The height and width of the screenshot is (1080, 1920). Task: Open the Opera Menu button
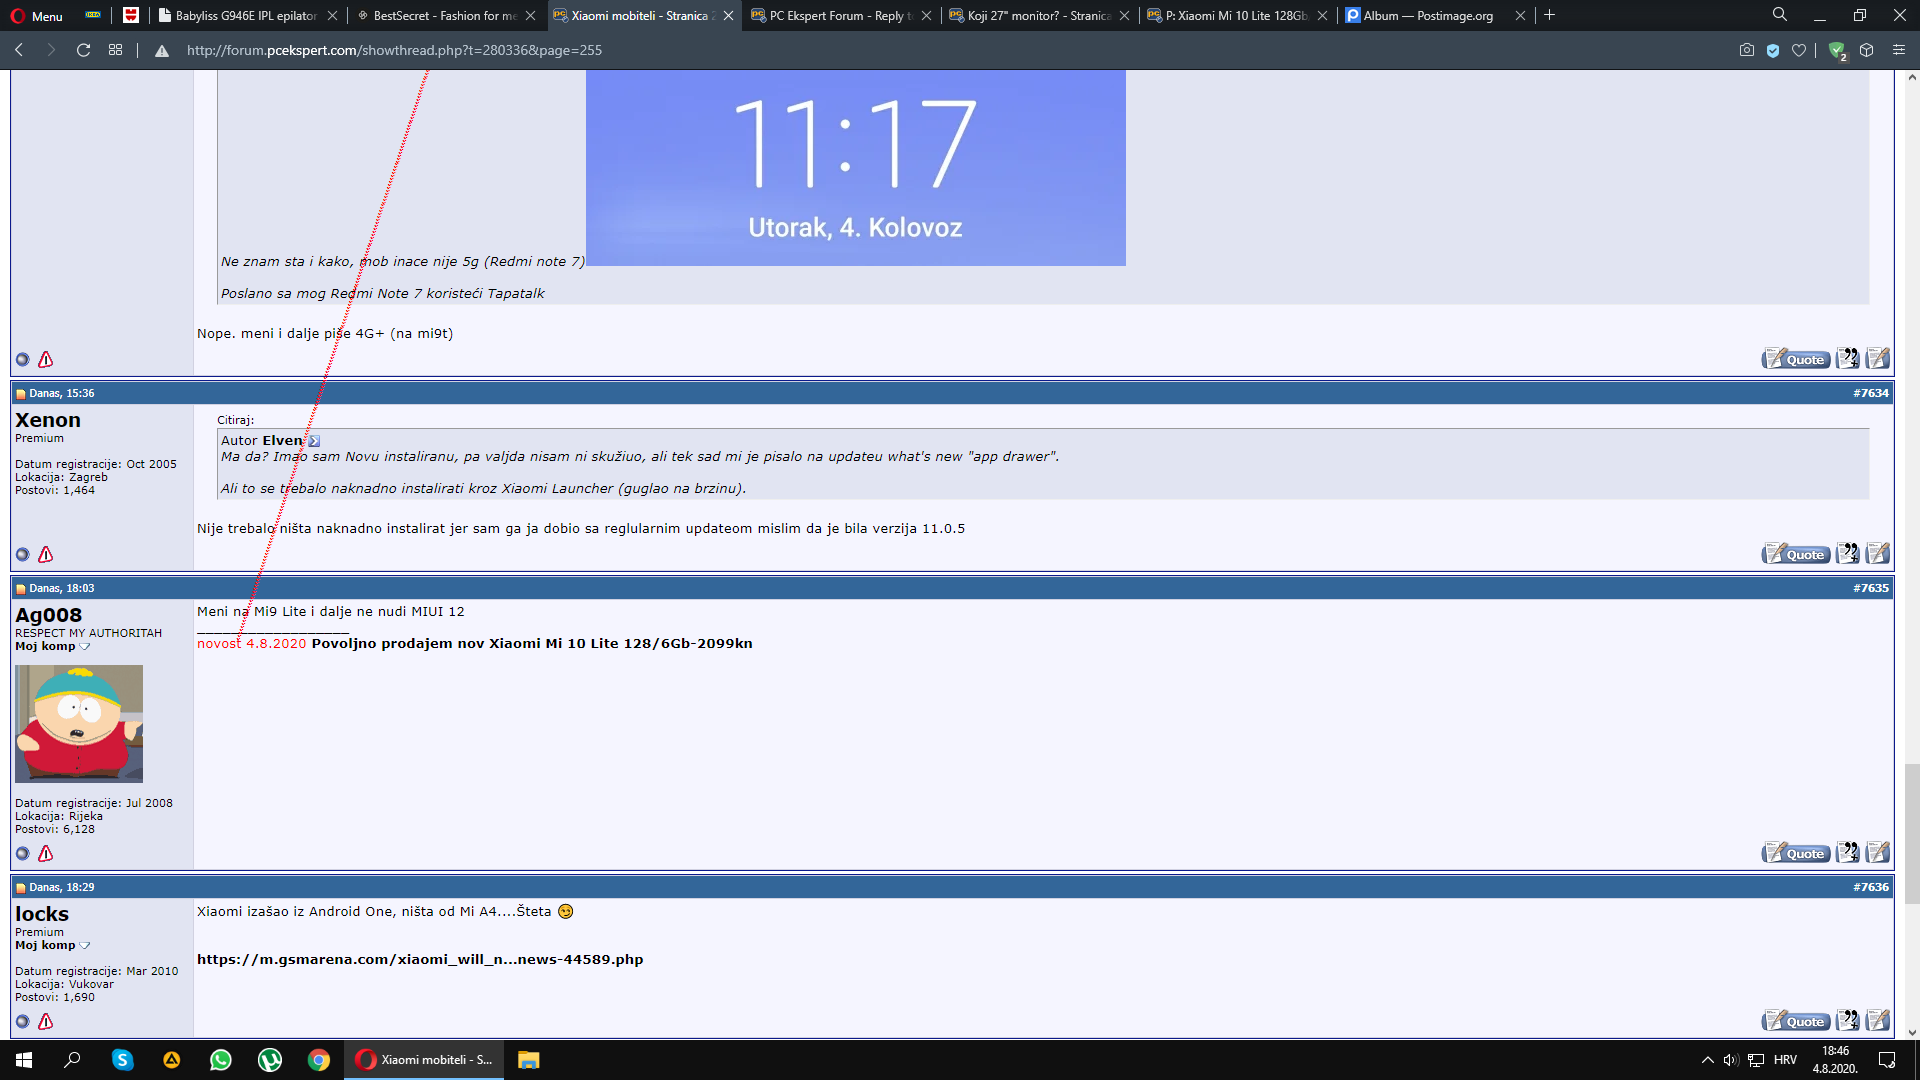[36, 16]
